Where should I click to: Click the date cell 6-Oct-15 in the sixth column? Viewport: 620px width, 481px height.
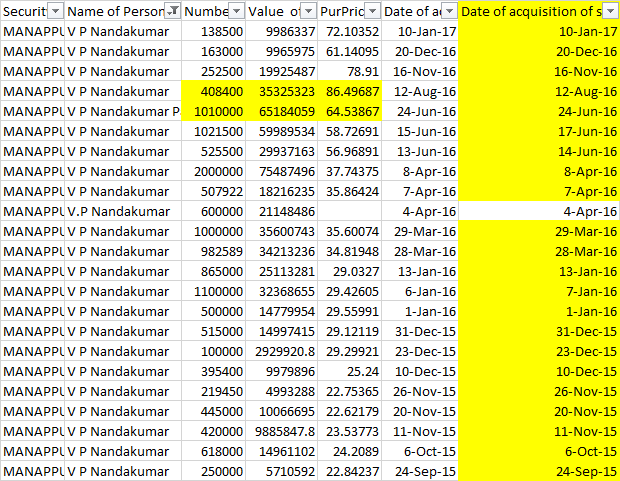coord(420,451)
